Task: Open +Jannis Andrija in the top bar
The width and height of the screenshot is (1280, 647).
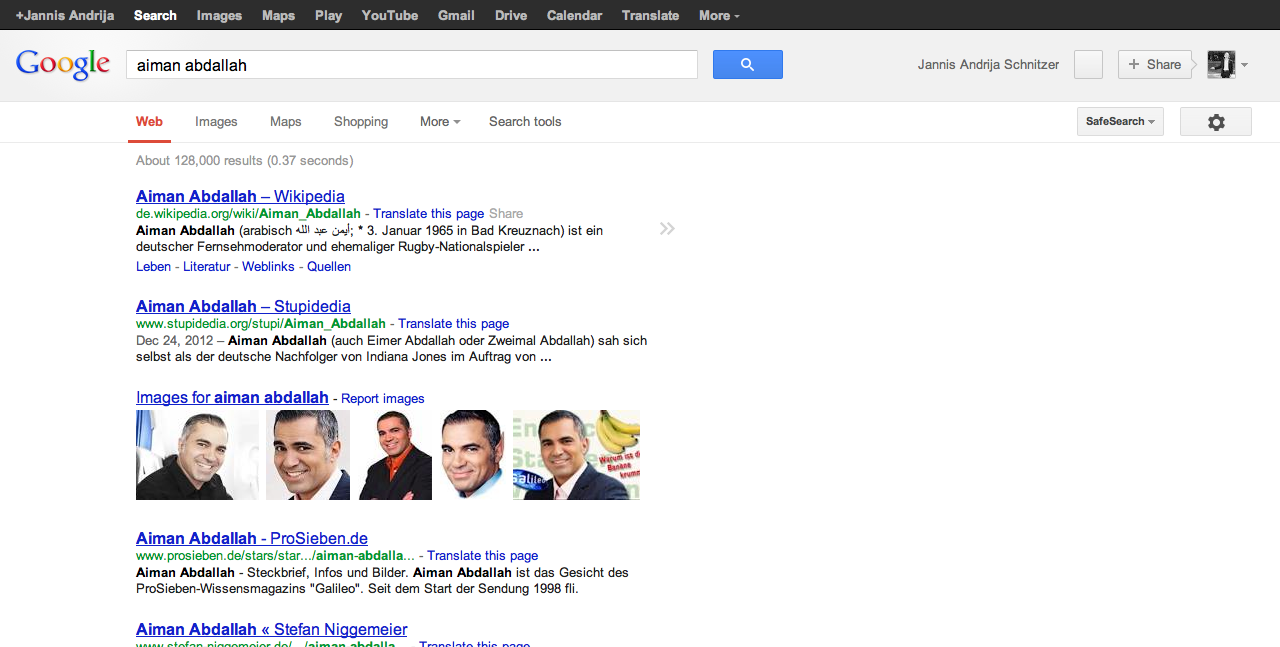Action: click(65, 15)
